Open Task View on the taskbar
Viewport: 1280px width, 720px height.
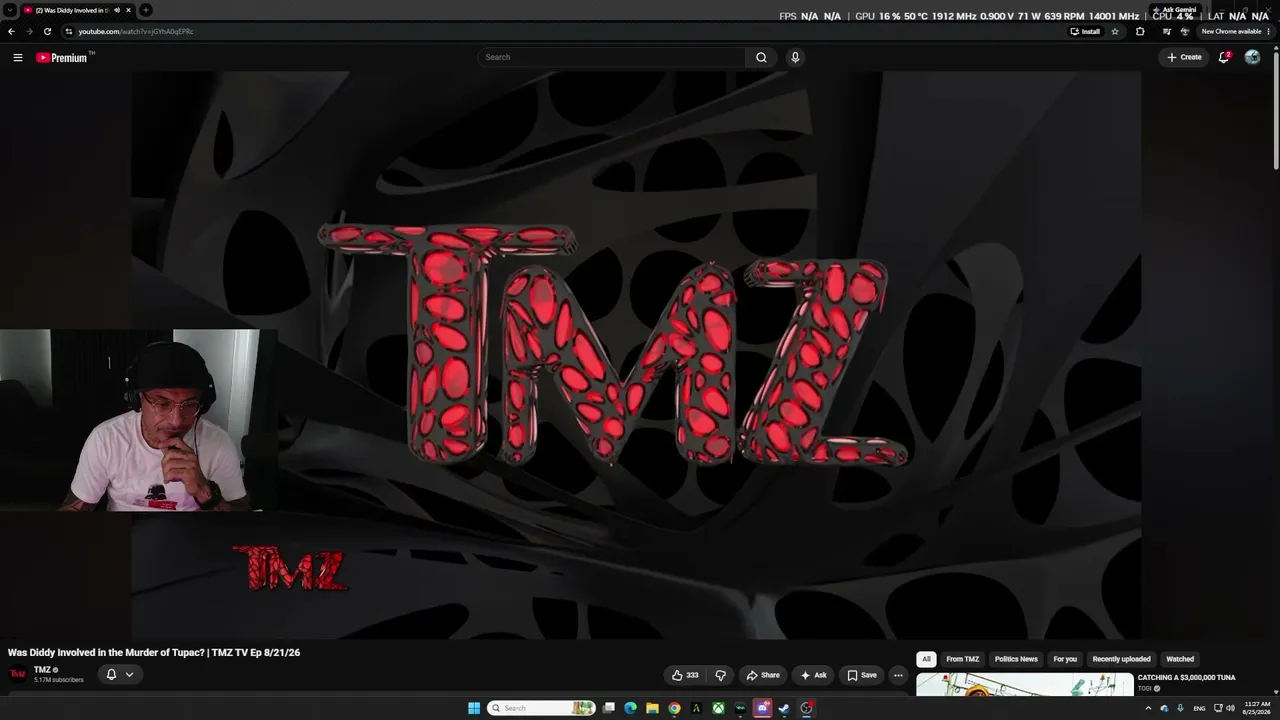(x=608, y=708)
